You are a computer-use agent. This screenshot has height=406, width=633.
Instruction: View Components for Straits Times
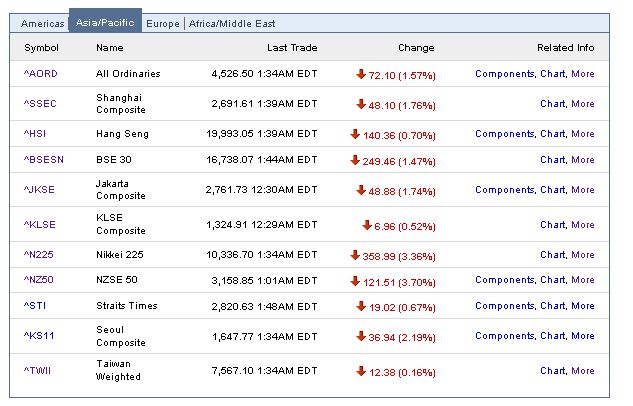pyautogui.click(x=505, y=306)
